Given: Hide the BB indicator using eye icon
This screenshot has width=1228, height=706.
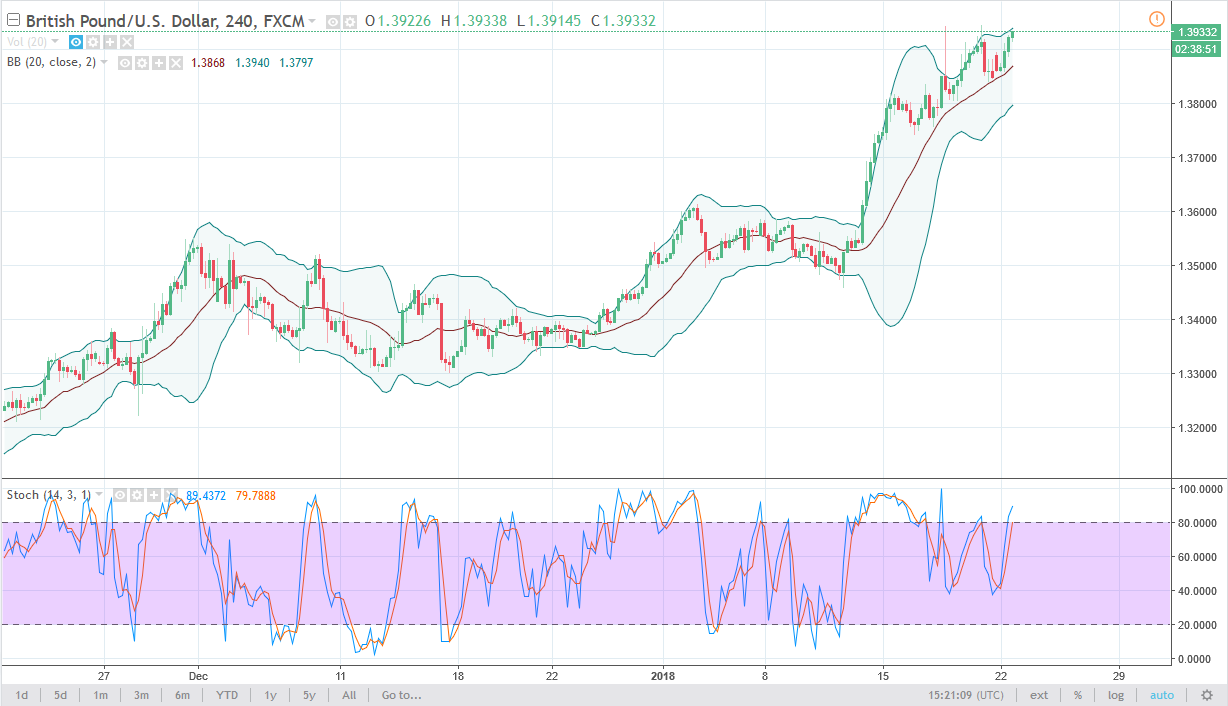Looking at the screenshot, I should pos(126,63).
